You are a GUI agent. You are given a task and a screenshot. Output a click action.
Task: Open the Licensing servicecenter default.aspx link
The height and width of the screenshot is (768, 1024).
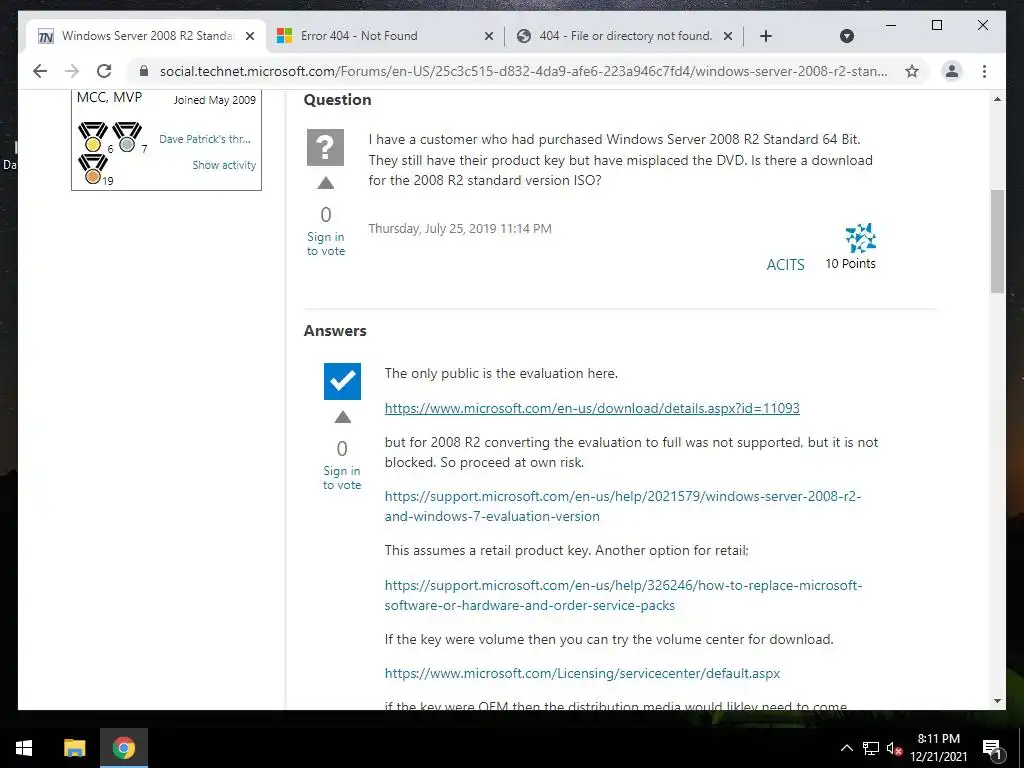click(582, 673)
